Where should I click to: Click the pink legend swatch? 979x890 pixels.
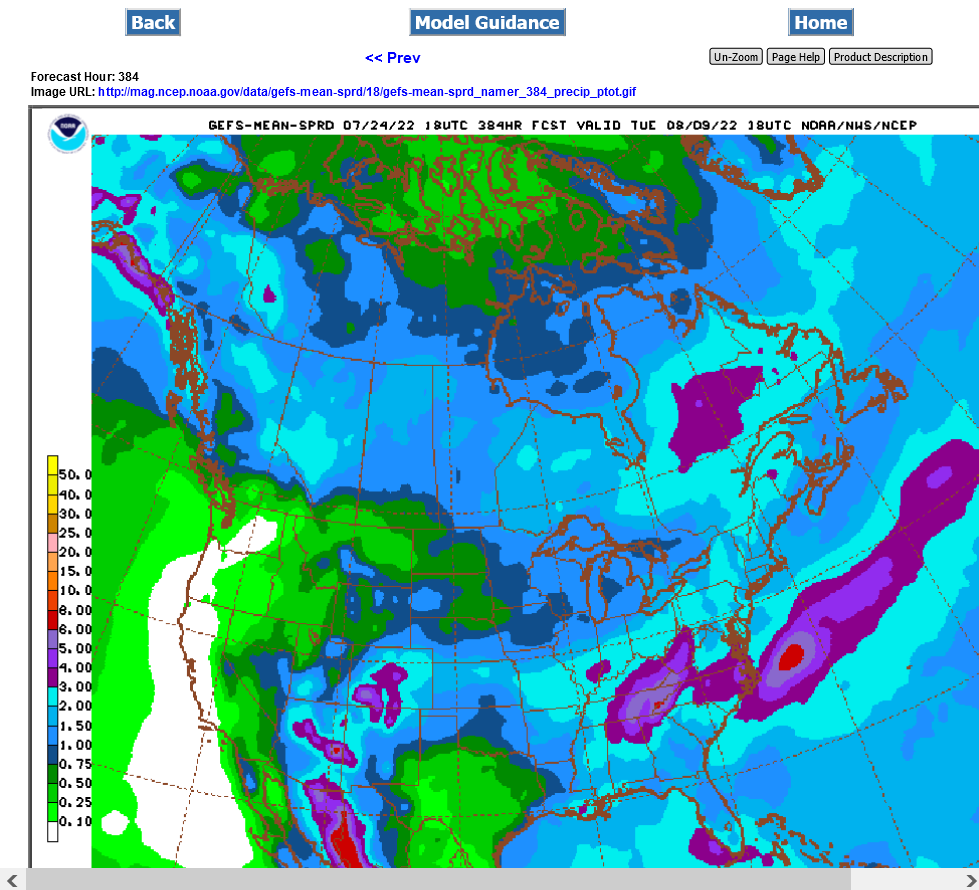pos(53,543)
